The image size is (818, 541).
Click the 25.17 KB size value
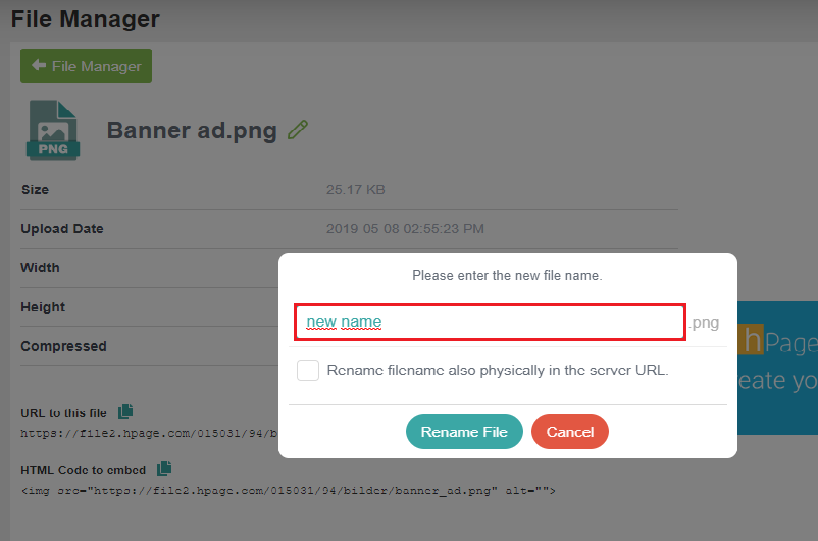tap(356, 189)
